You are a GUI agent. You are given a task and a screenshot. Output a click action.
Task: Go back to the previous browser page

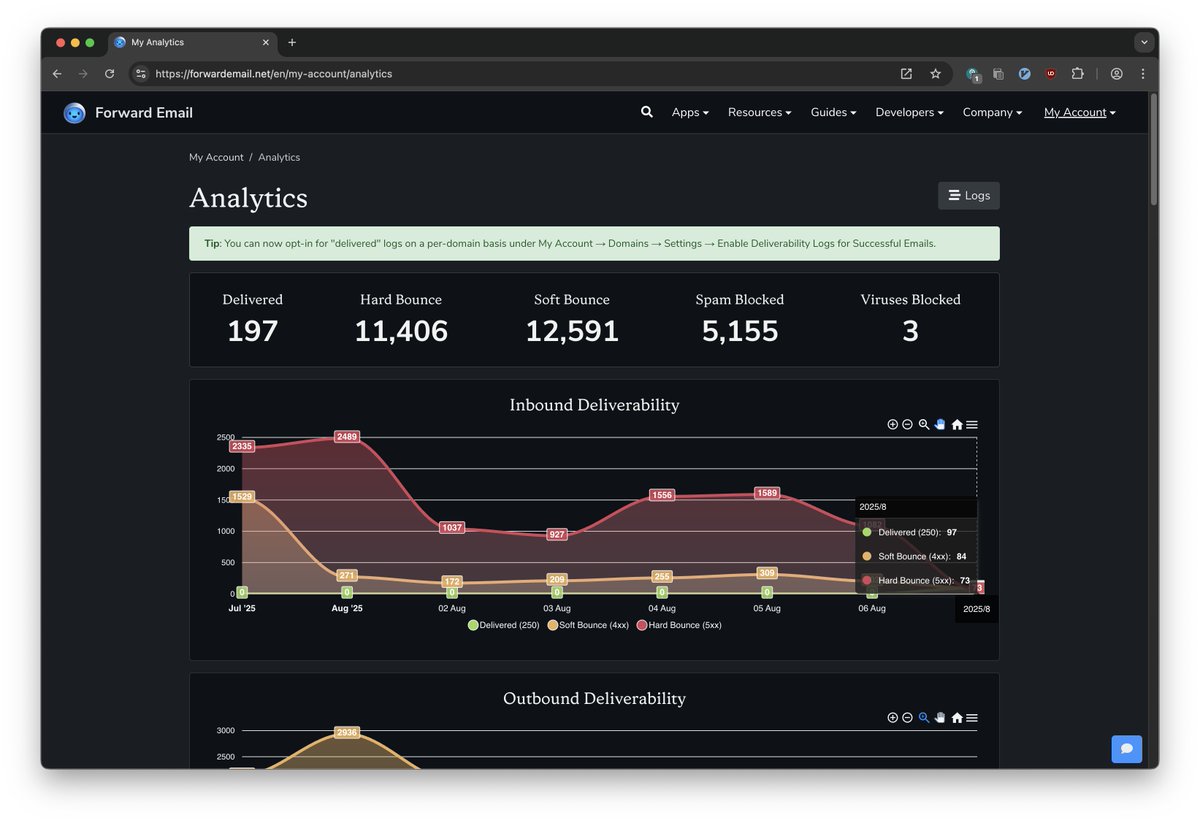click(57, 74)
